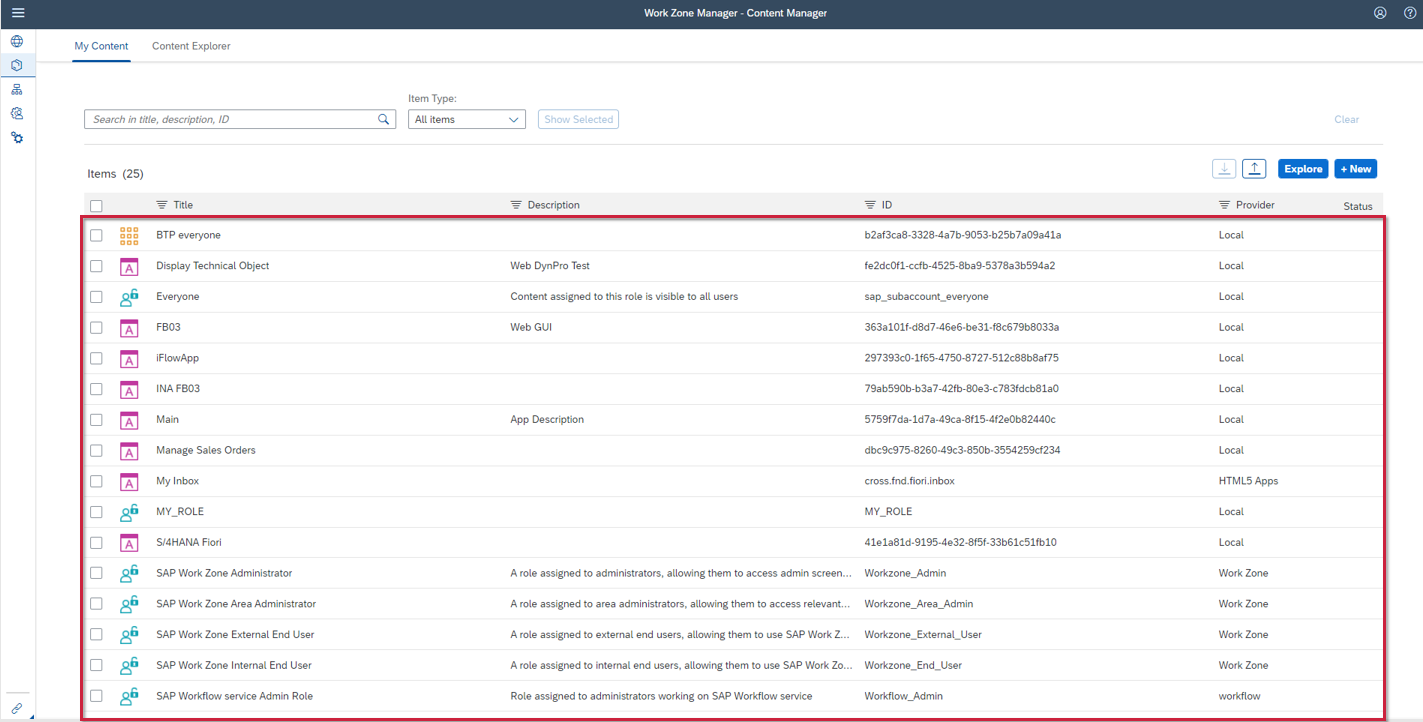This screenshot has width=1423, height=722.
Task: Click the FB03 app icon
Action: 129,328
